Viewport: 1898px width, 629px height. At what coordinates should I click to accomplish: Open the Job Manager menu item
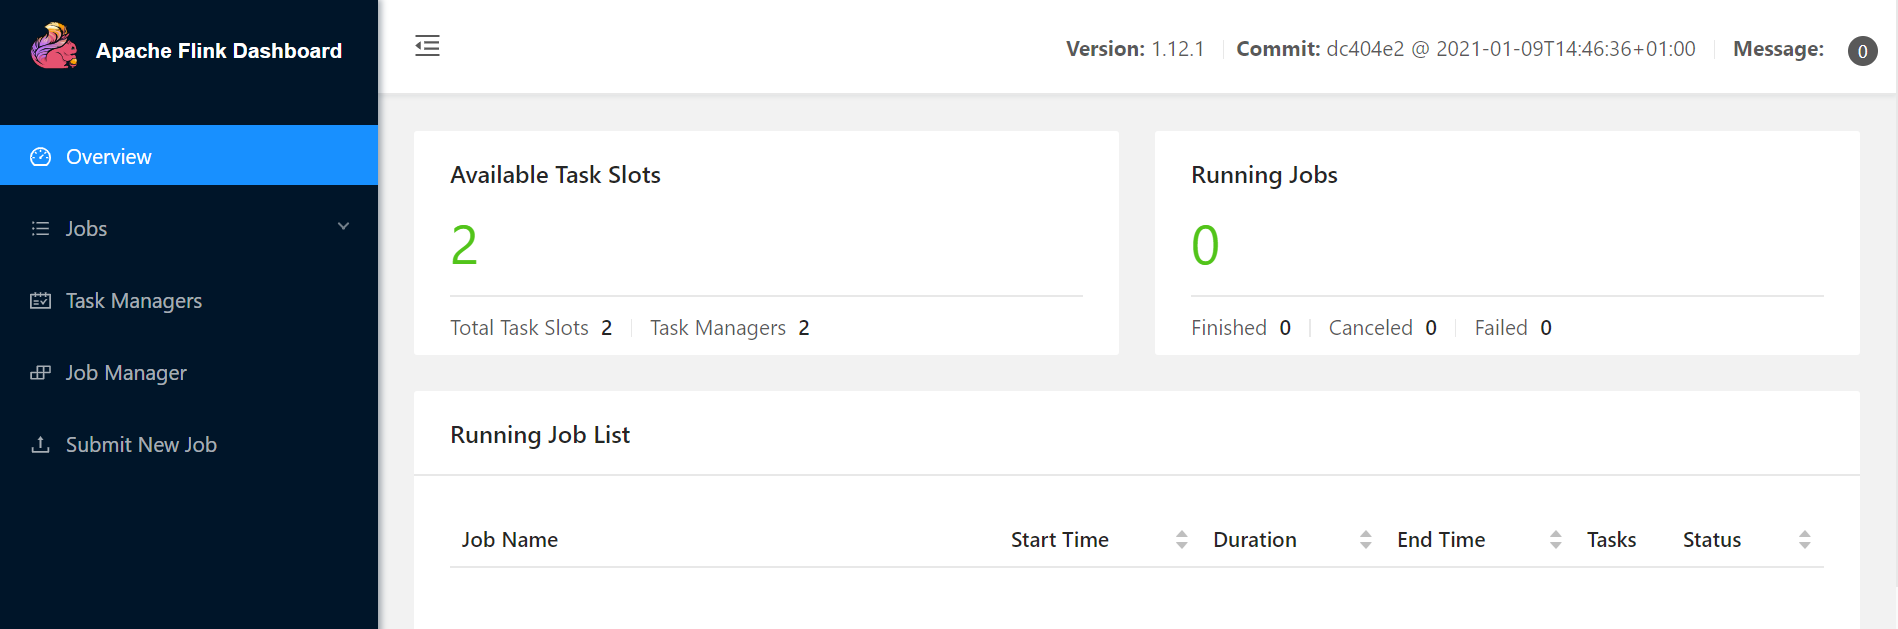(x=189, y=373)
